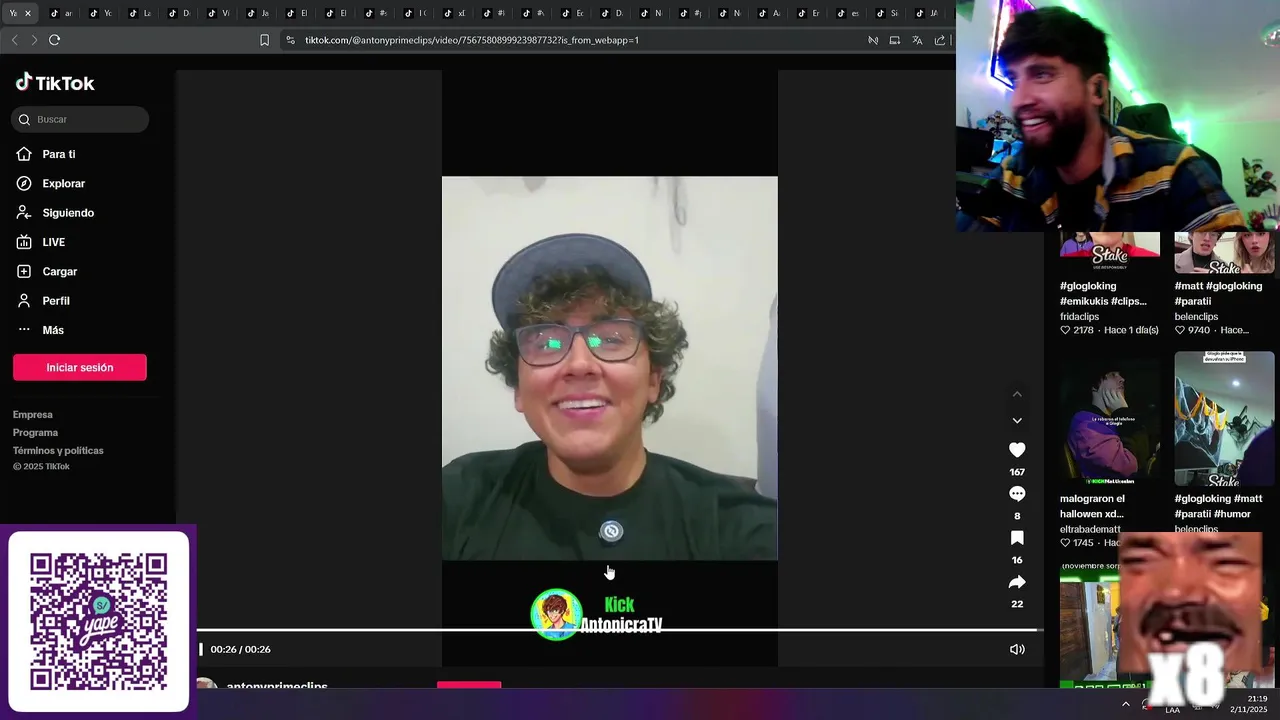1280x720 pixels.
Task: Switch to the browser tab labeled Ja
Action: pyautogui.click(x=258, y=13)
